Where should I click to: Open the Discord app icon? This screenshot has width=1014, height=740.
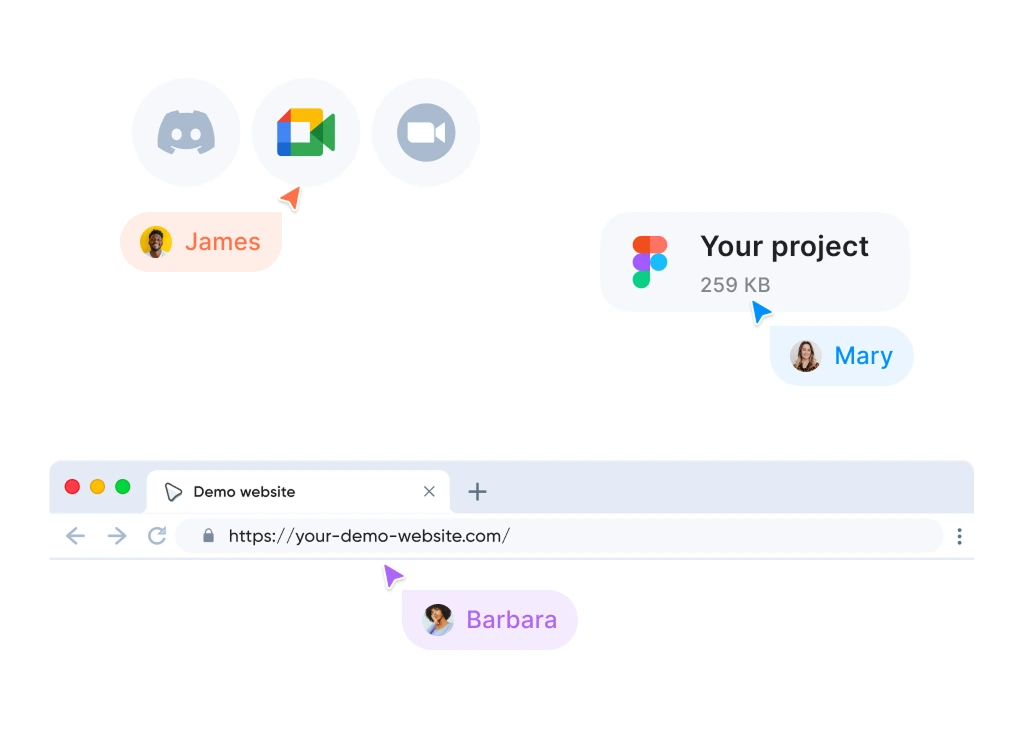coord(186,133)
